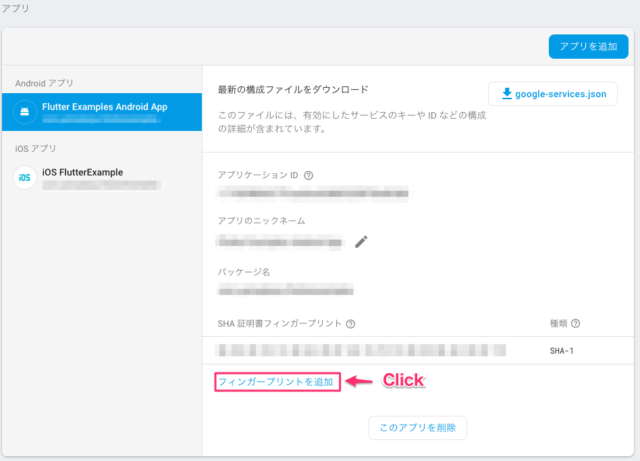Click the blurred application ID value

pyautogui.click(x=313, y=193)
